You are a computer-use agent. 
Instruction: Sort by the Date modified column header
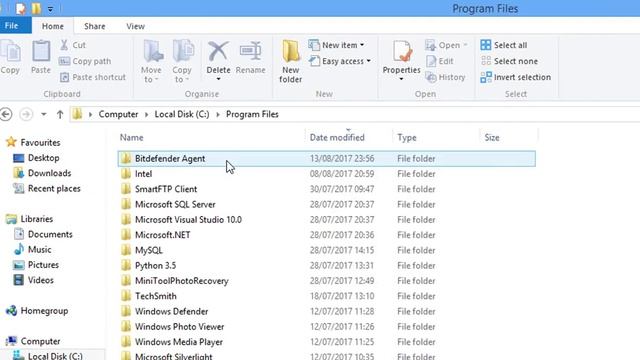click(x=337, y=138)
